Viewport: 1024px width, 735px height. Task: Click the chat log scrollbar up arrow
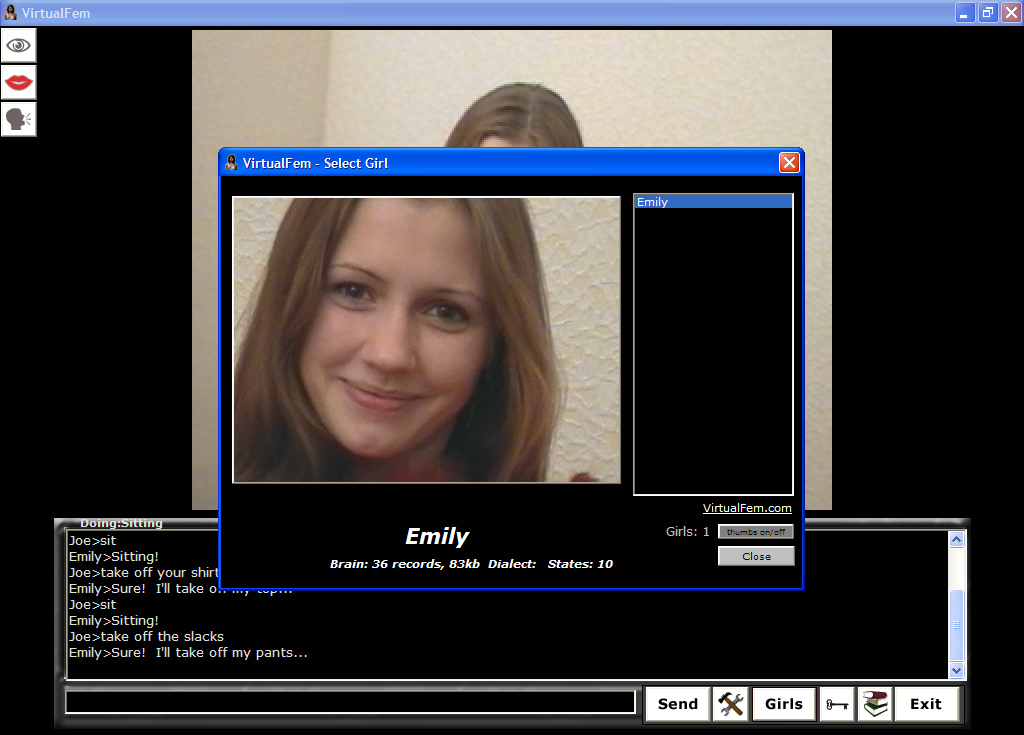pyautogui.click(x=957, y=539)
